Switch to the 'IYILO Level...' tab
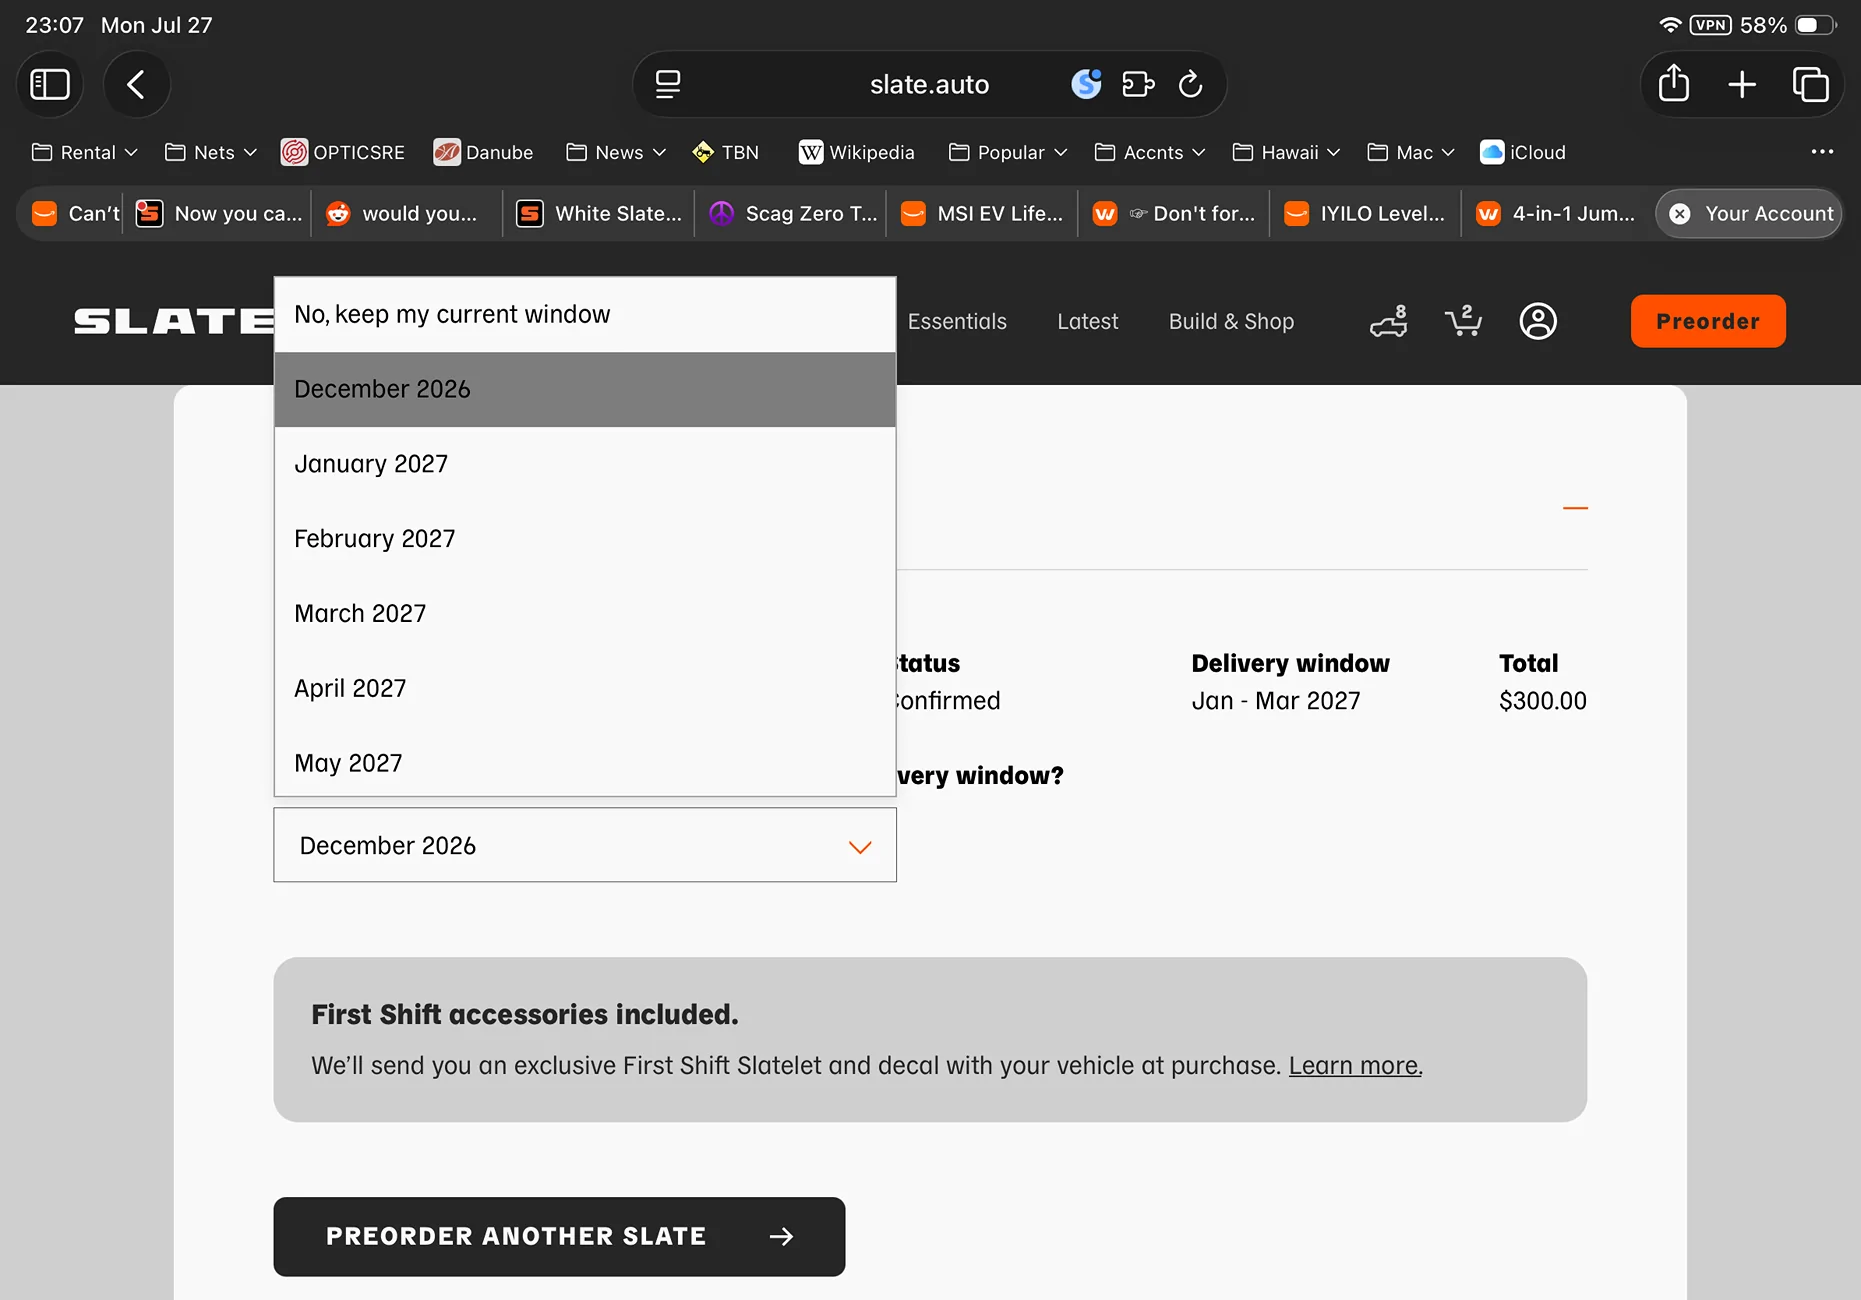1861x1300 pixels. 1366,213
